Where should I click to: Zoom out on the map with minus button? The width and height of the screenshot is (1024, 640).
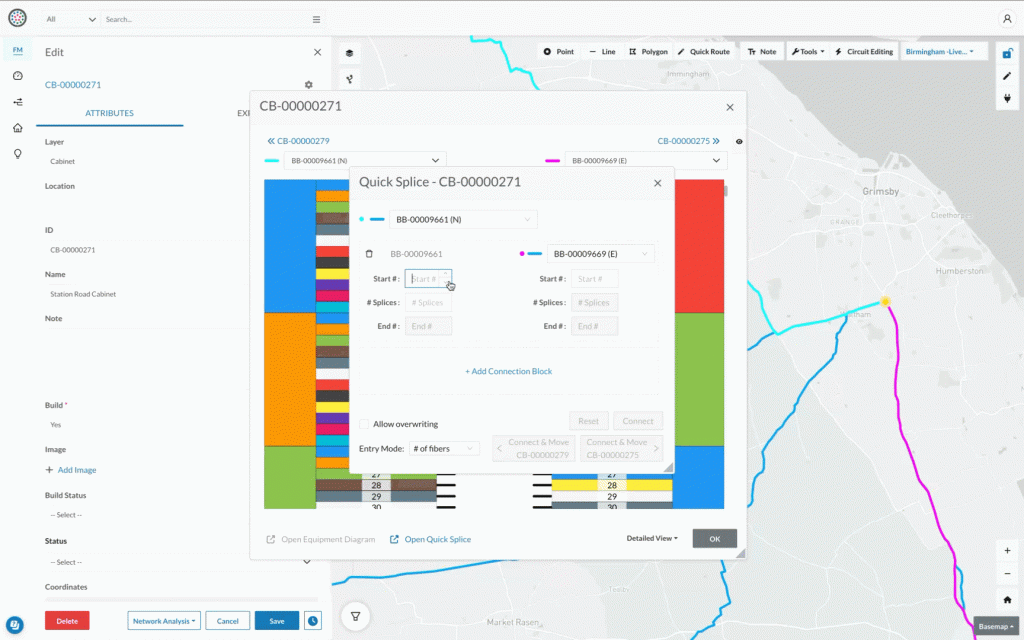tap(1007, 574)
